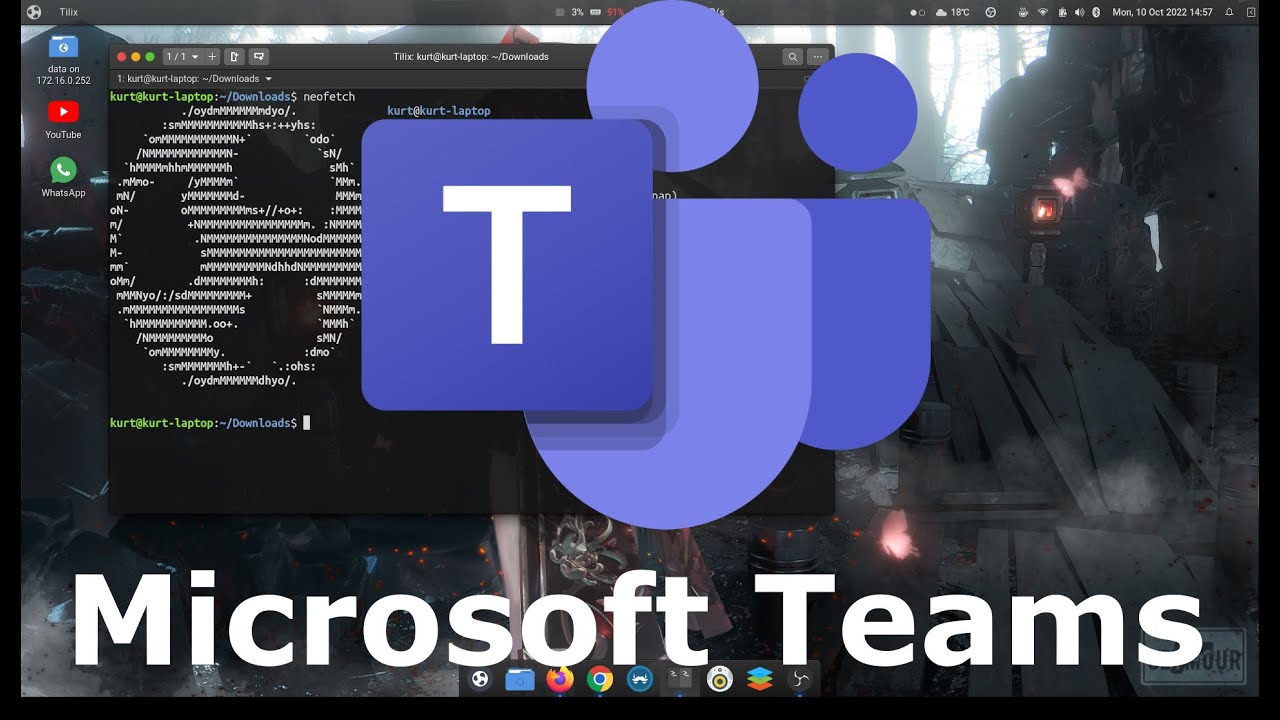Launch Google Chrome from the dock

tap(600, 680)
